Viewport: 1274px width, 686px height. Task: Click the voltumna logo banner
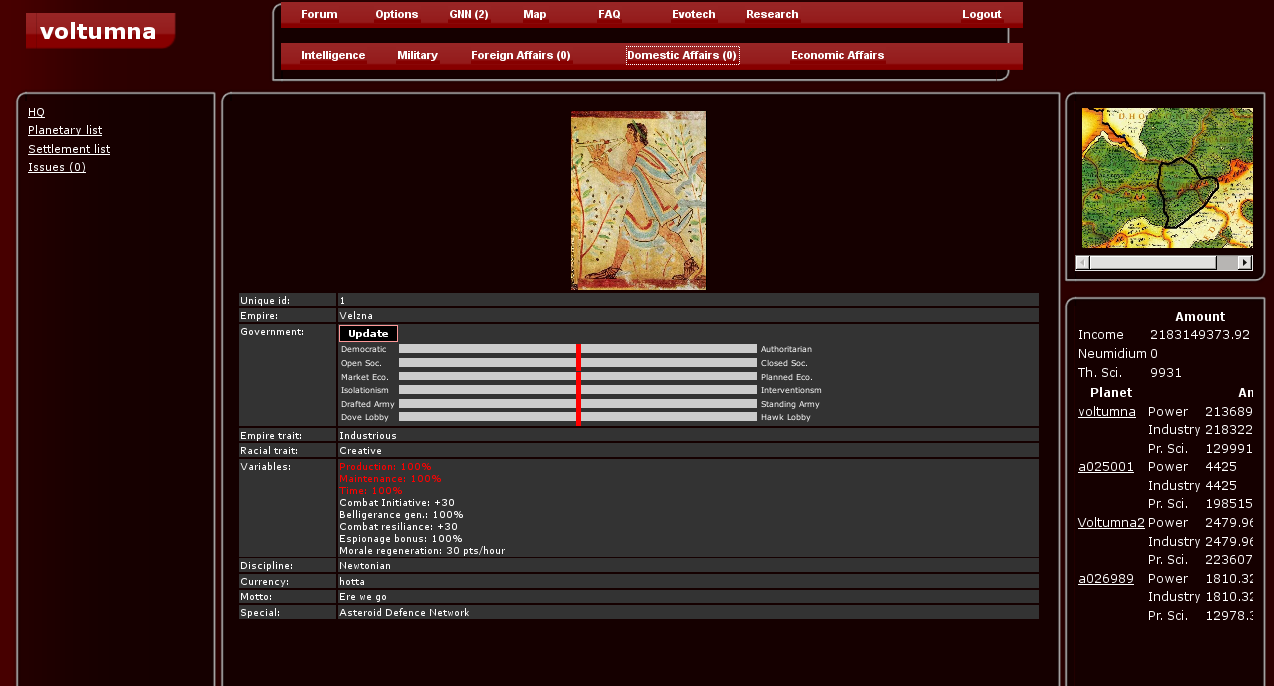100,31
